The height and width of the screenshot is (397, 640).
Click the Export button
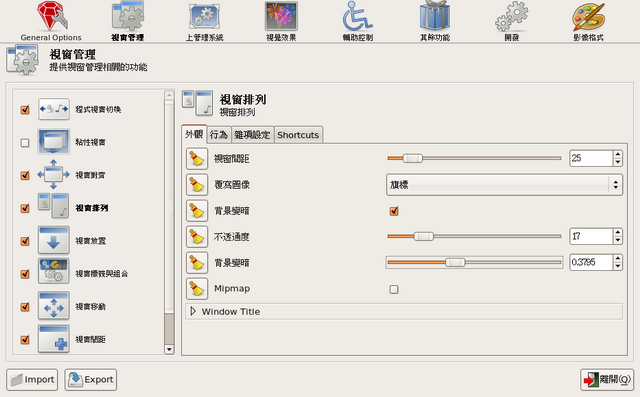(x=91, y=379)
